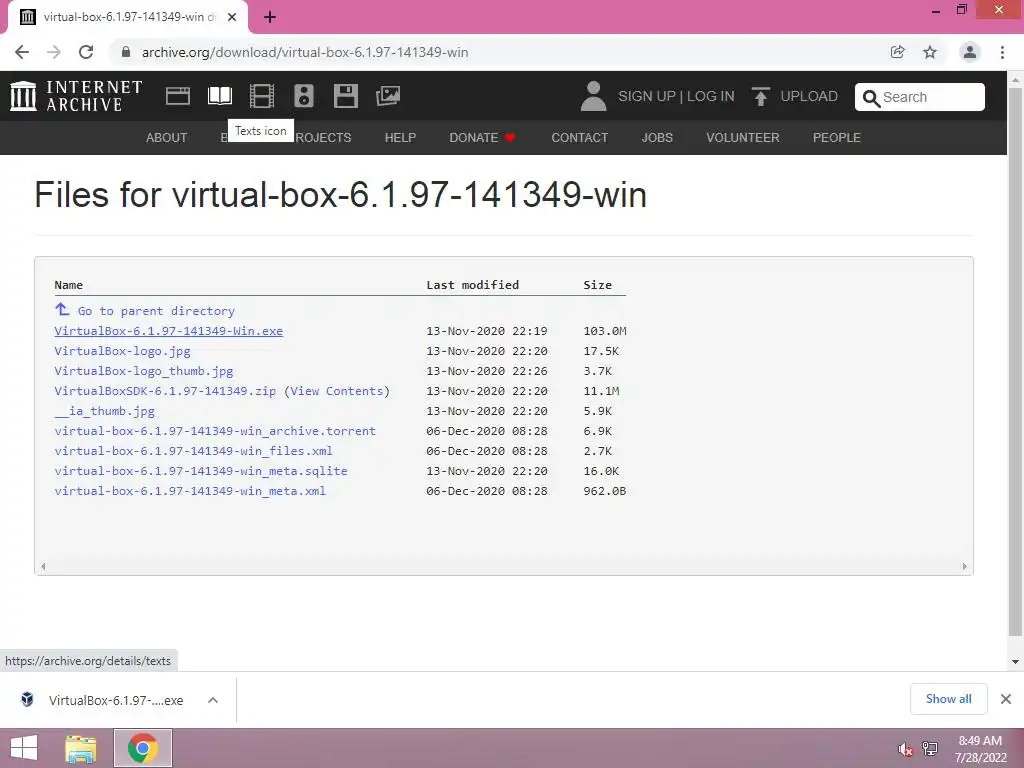Open the ABOUT menu item
The image size is (1024, 768).
pyautogui.click(x=167, y=138)
